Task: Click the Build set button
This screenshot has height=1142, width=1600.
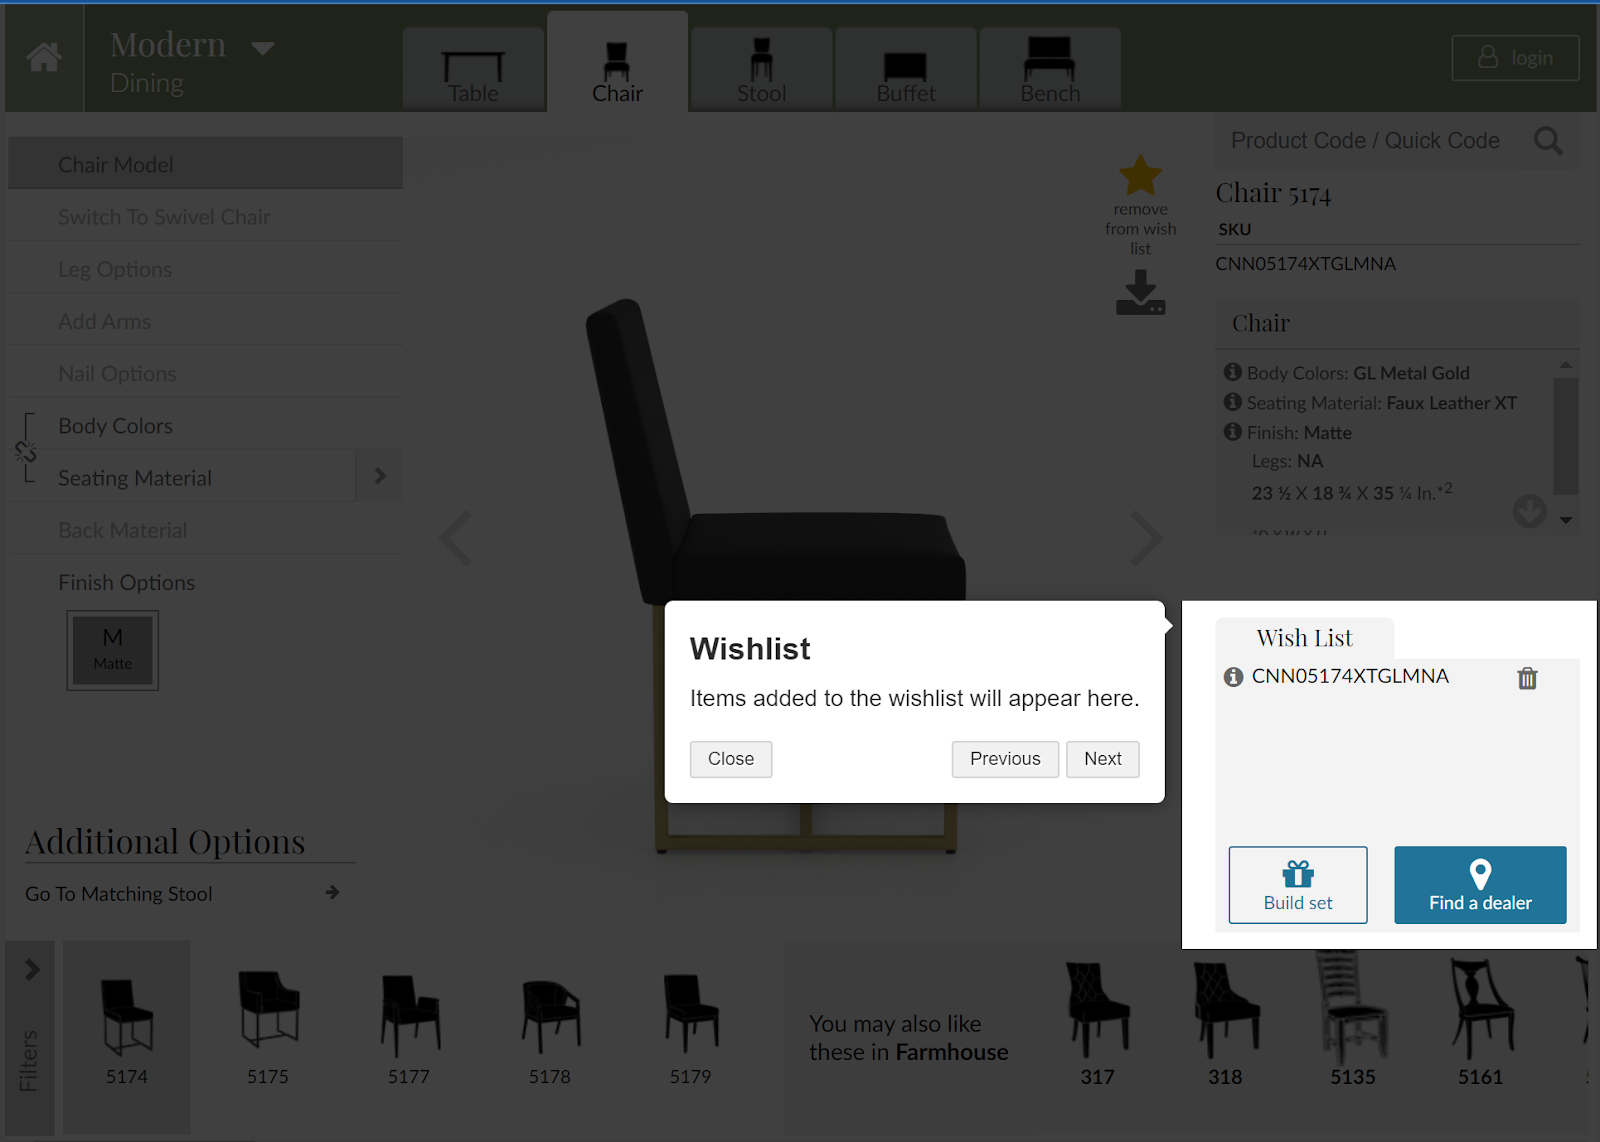Action: (1298, 885)
